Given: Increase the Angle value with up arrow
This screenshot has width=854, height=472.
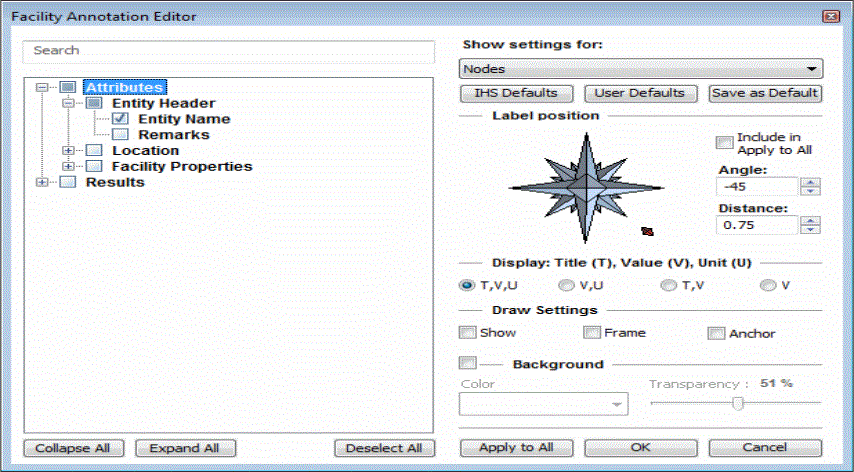Looking at the screenshot, I should 810,182.
